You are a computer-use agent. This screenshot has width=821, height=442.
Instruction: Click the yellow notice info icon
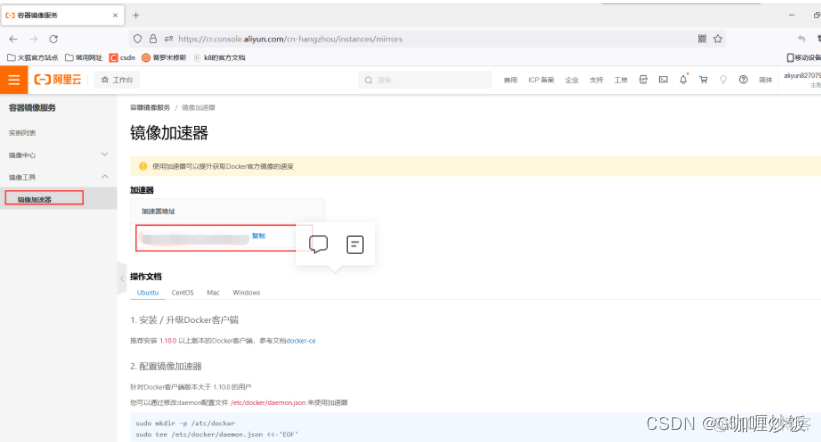pyautogui.click(x=143, y=166)
